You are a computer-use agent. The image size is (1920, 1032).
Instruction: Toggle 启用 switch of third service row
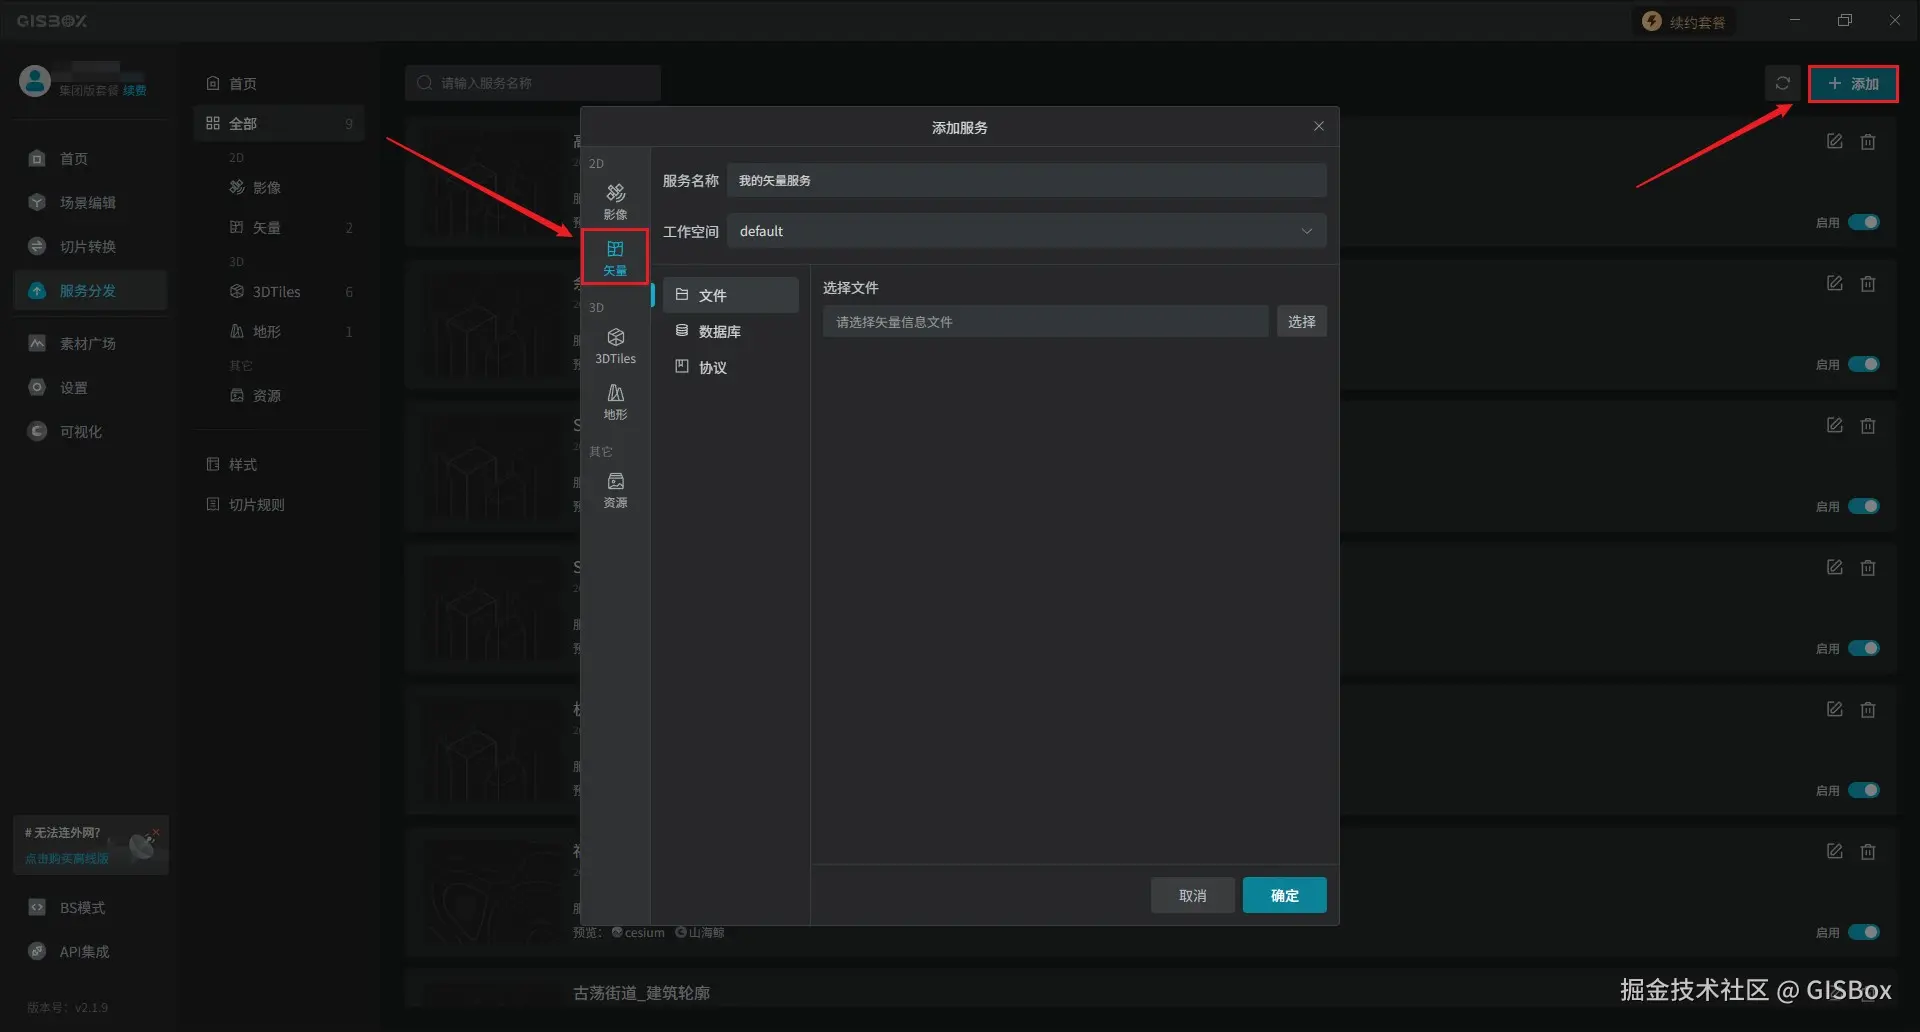click(x=1863, y=506)
